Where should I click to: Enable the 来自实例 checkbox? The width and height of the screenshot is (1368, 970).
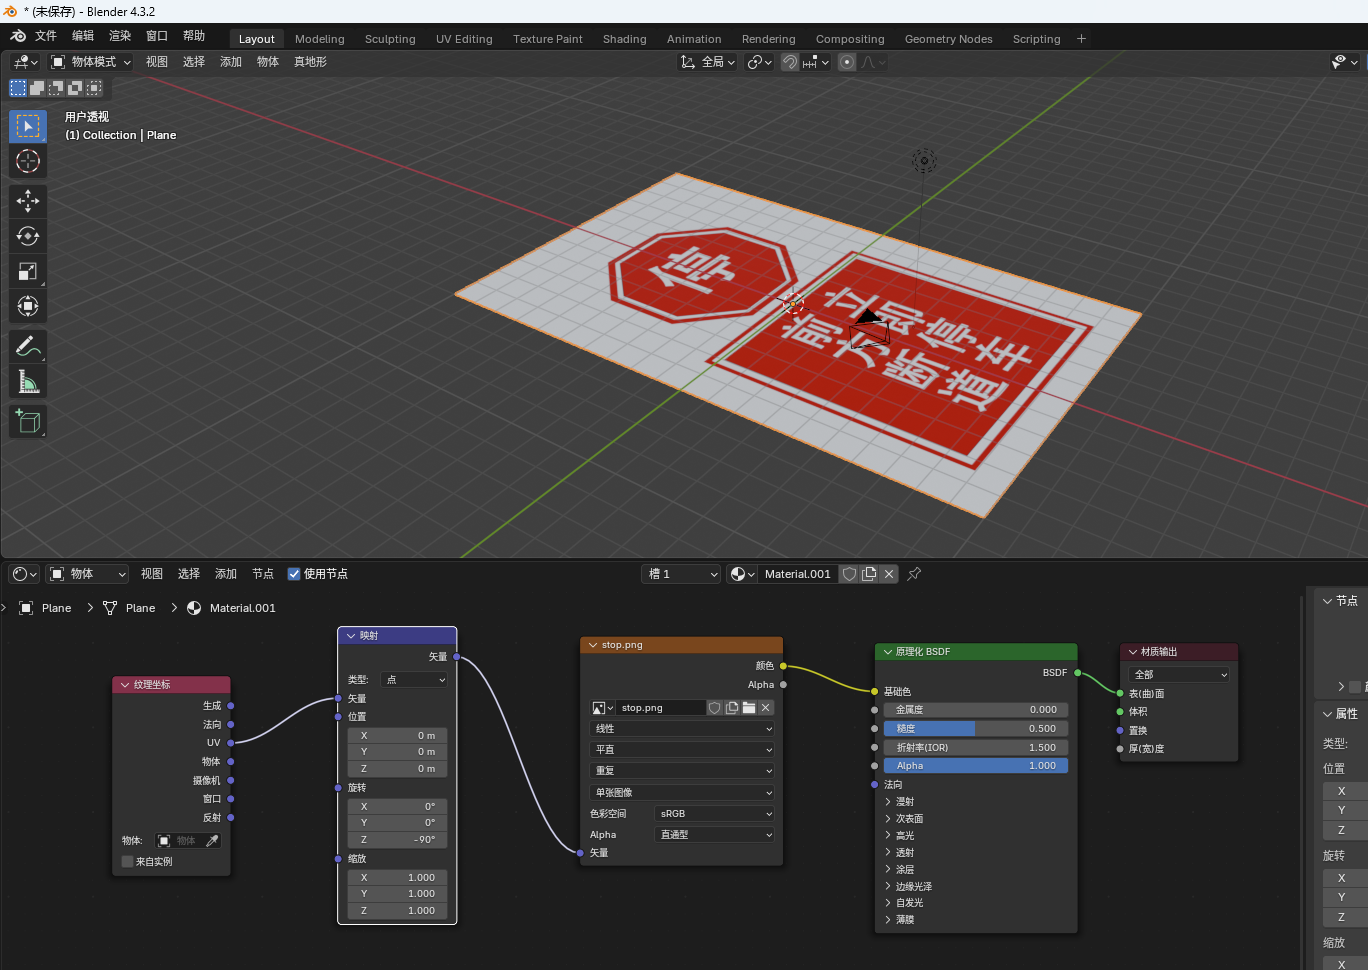[128, 861]
